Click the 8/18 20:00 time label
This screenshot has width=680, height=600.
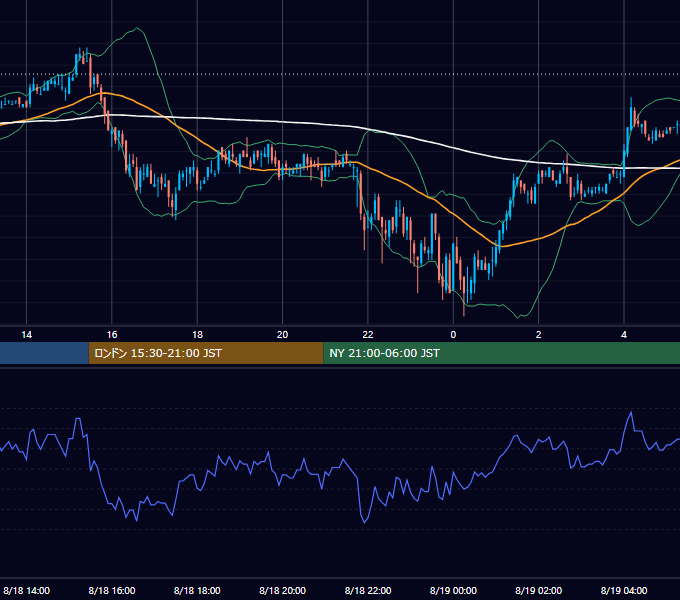[282, 590]
